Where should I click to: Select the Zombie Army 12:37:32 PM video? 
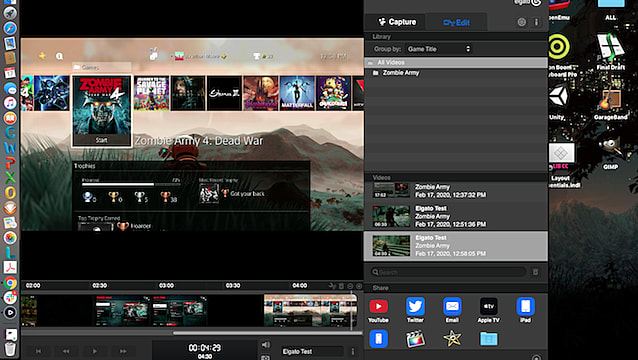point(456,191)
